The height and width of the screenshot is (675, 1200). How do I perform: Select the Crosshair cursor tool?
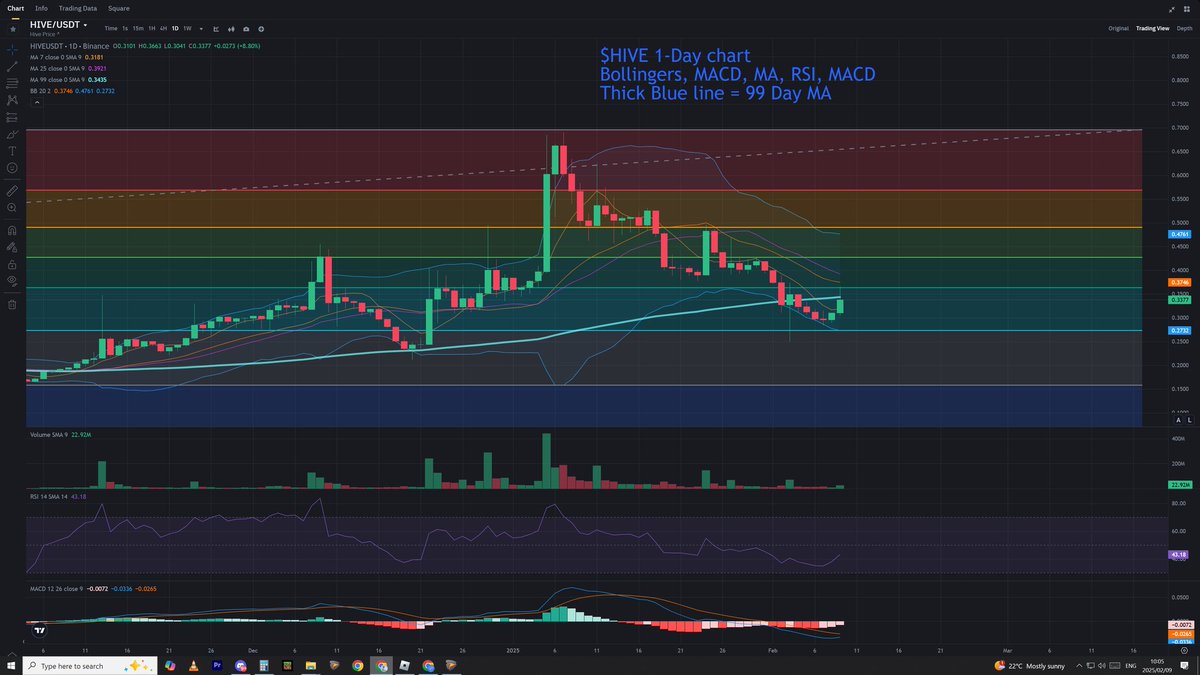(x=12, y=51)
